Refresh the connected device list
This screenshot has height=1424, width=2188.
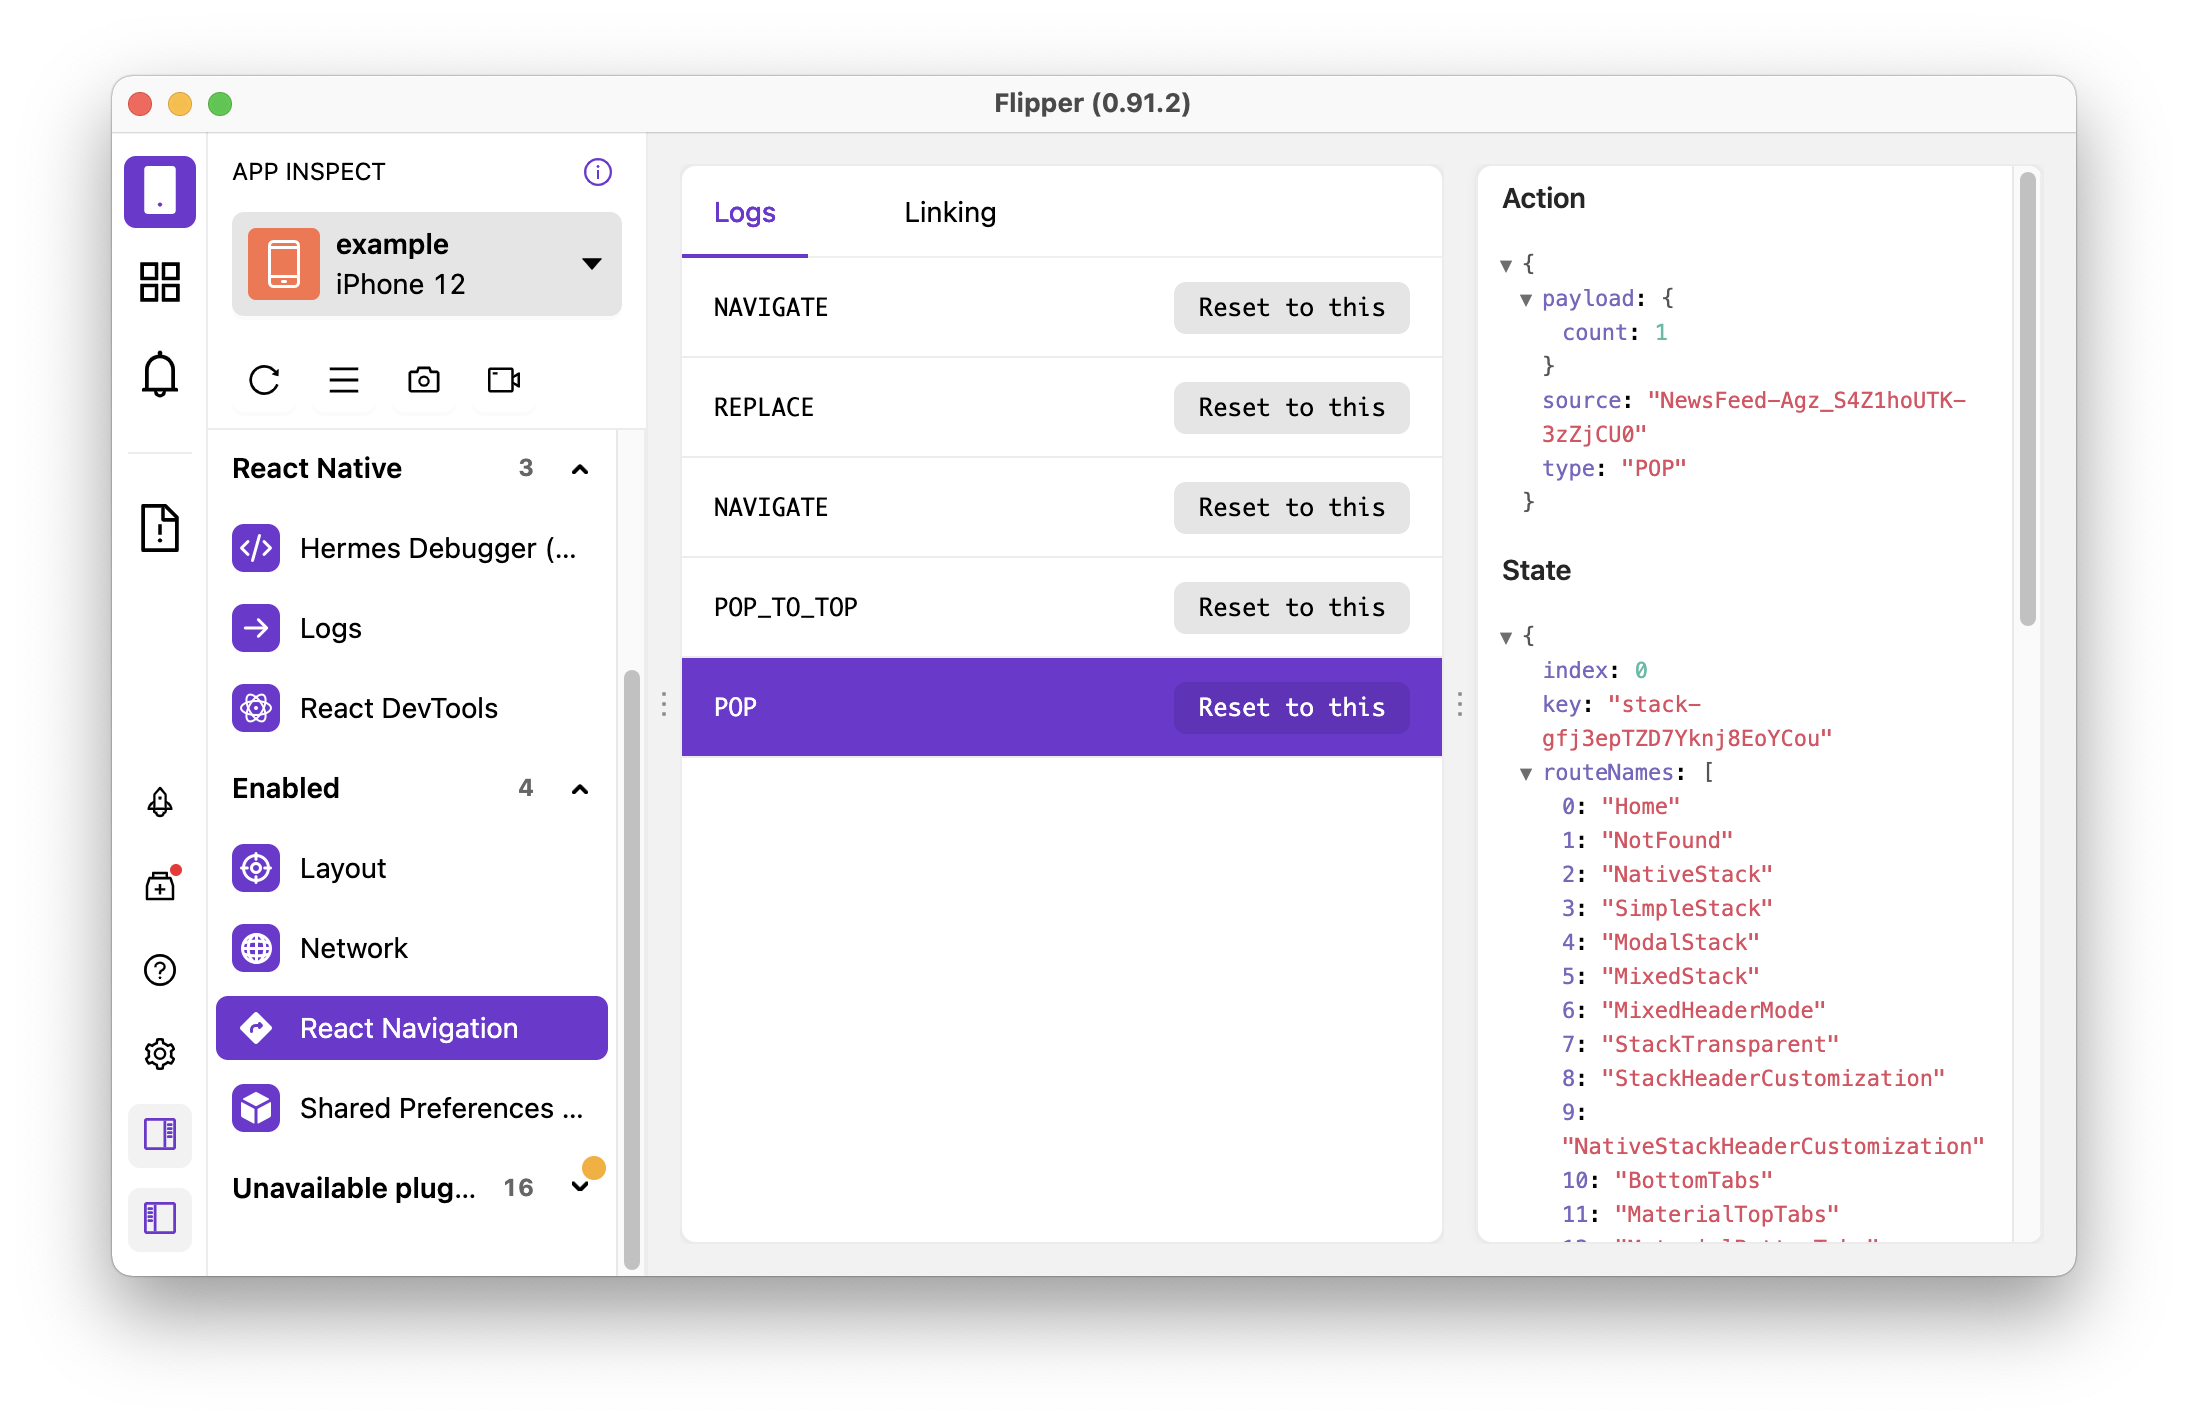tap(263, 381)
